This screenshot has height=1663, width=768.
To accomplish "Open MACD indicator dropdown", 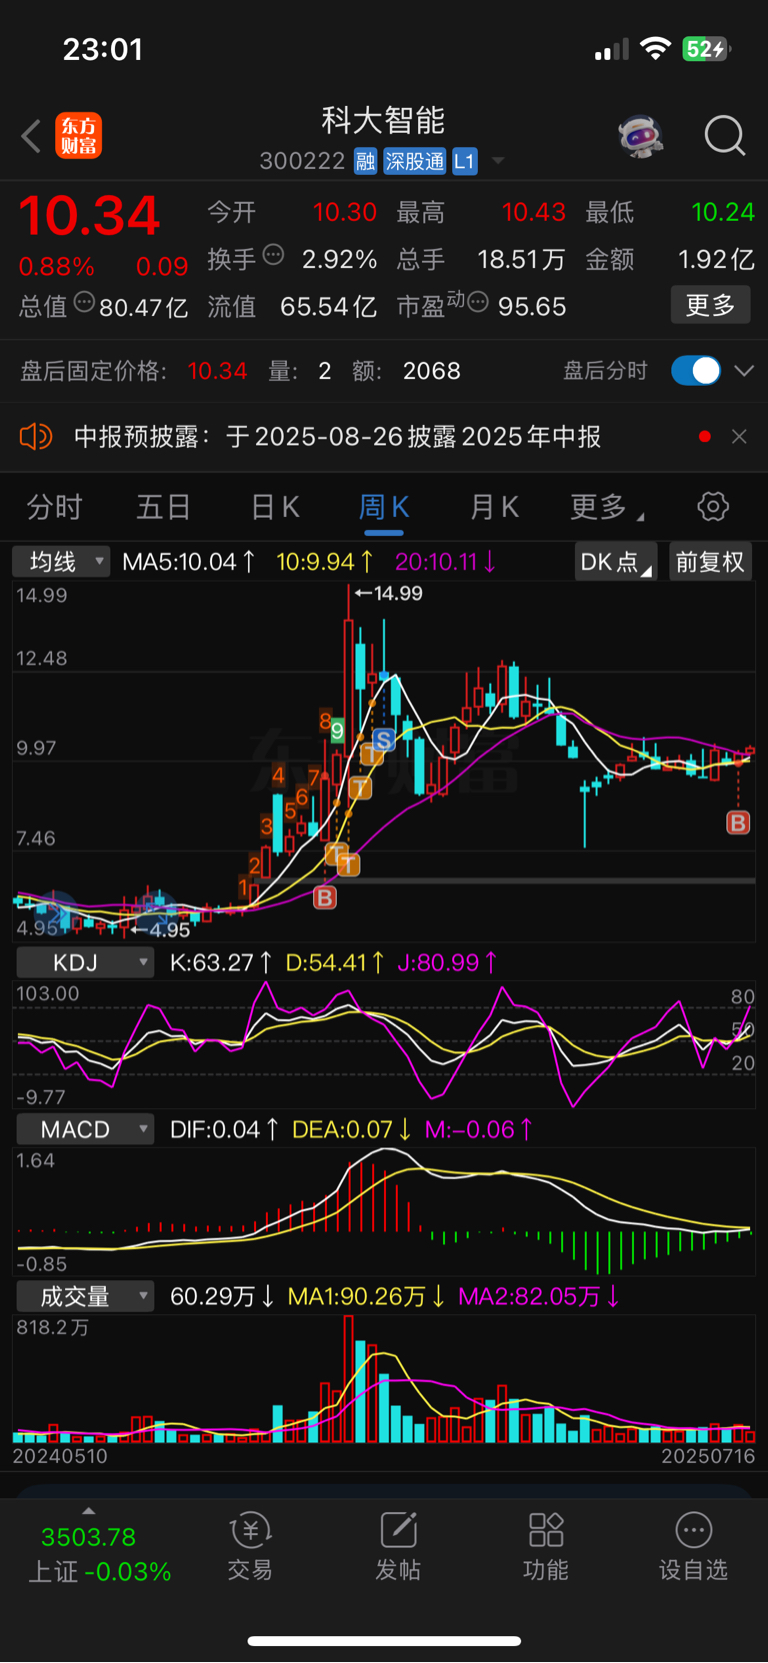I will tap(84, 1130).
